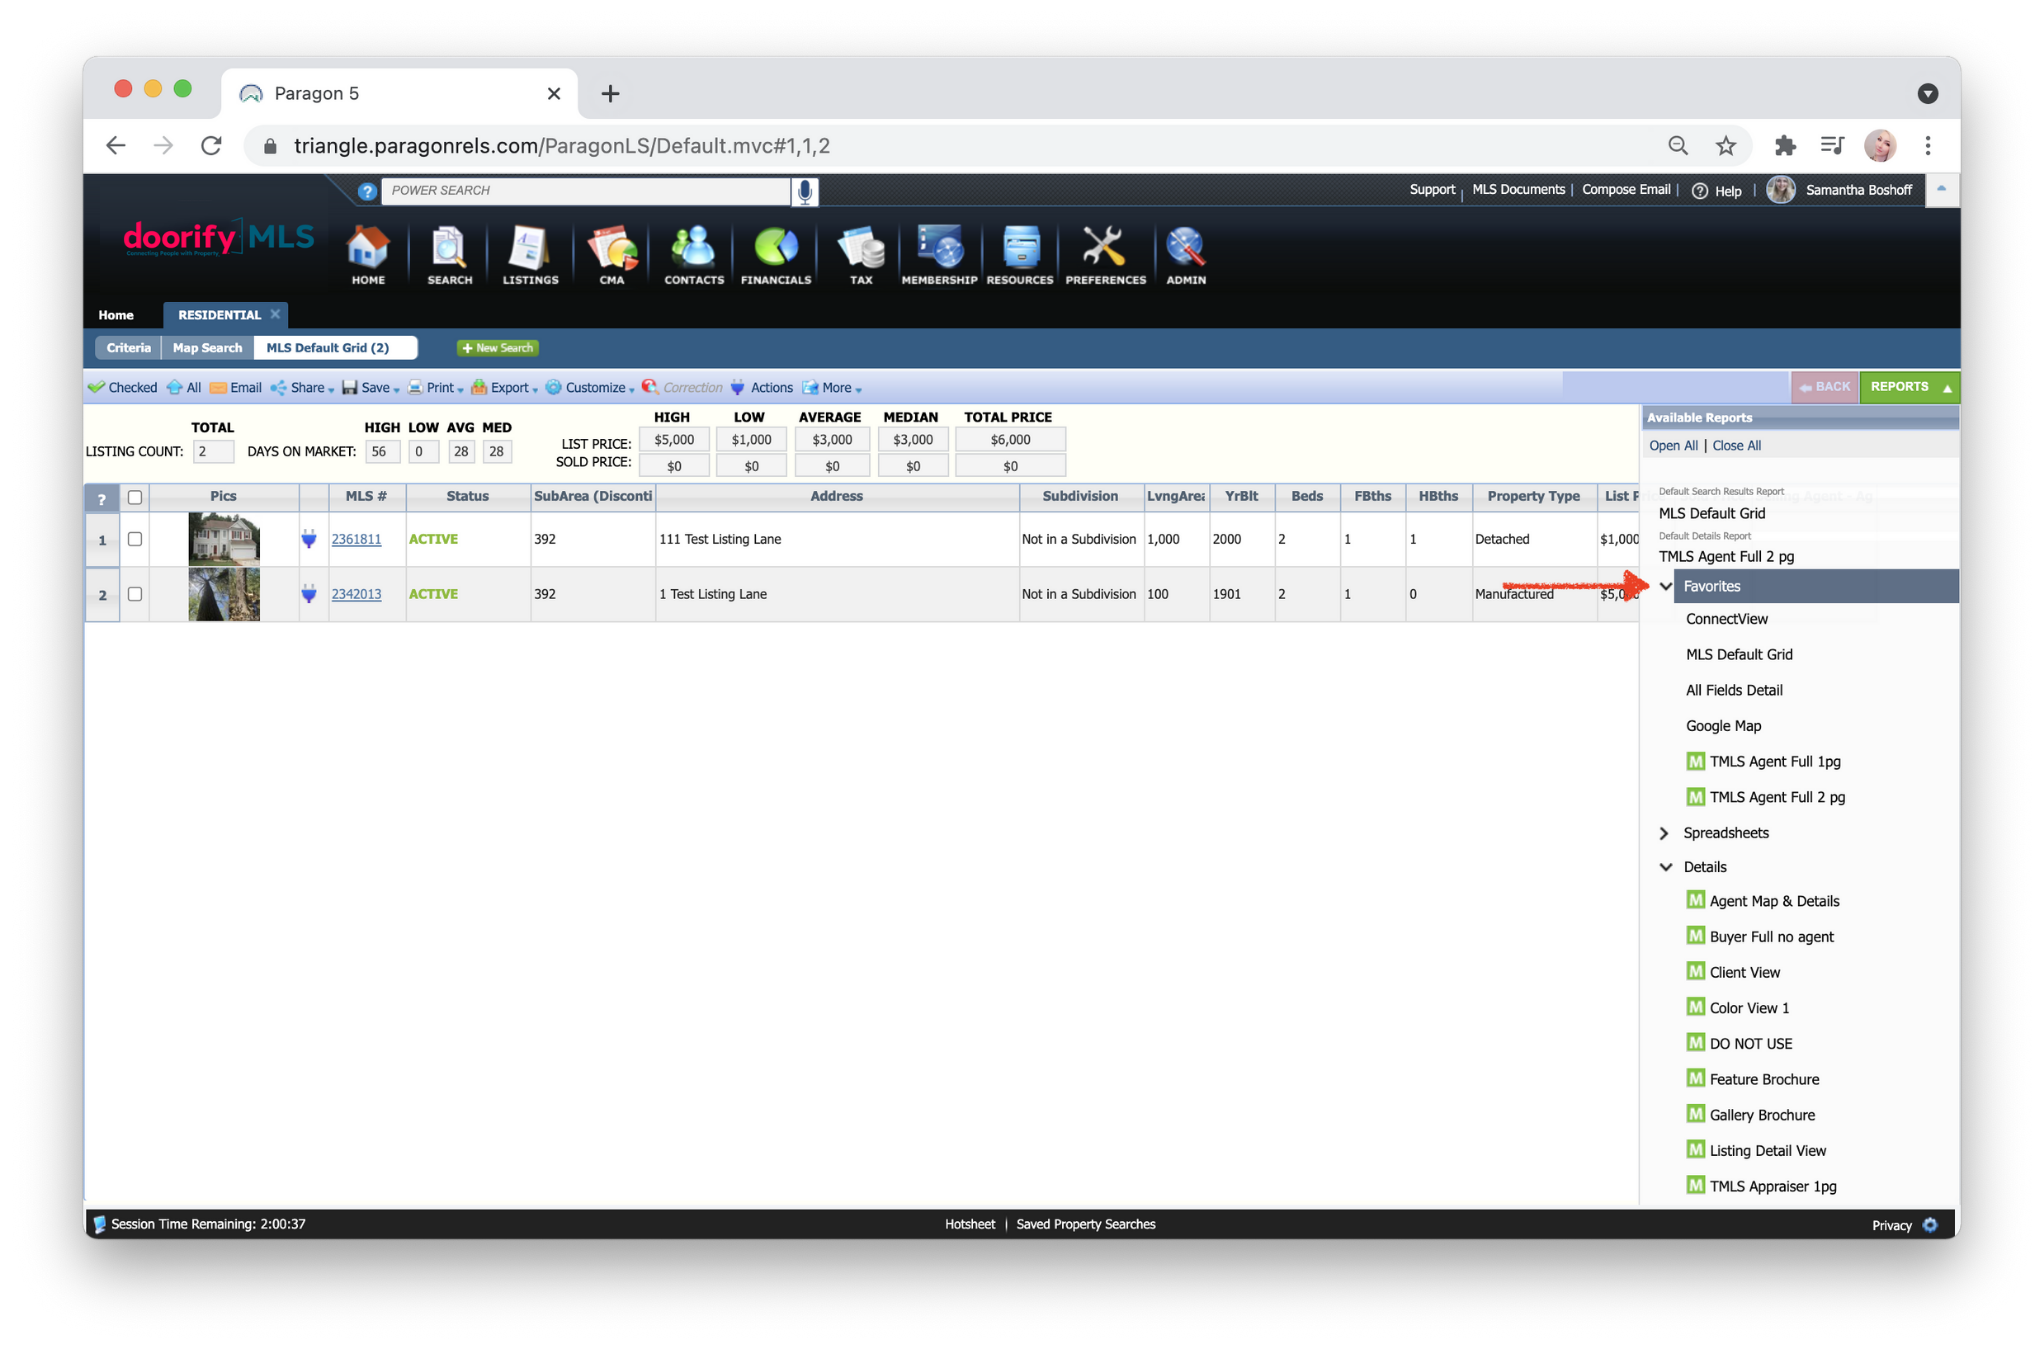Open MLS number 2361811 link
Screen dimensions: 2044x1349
pos(356,539)
